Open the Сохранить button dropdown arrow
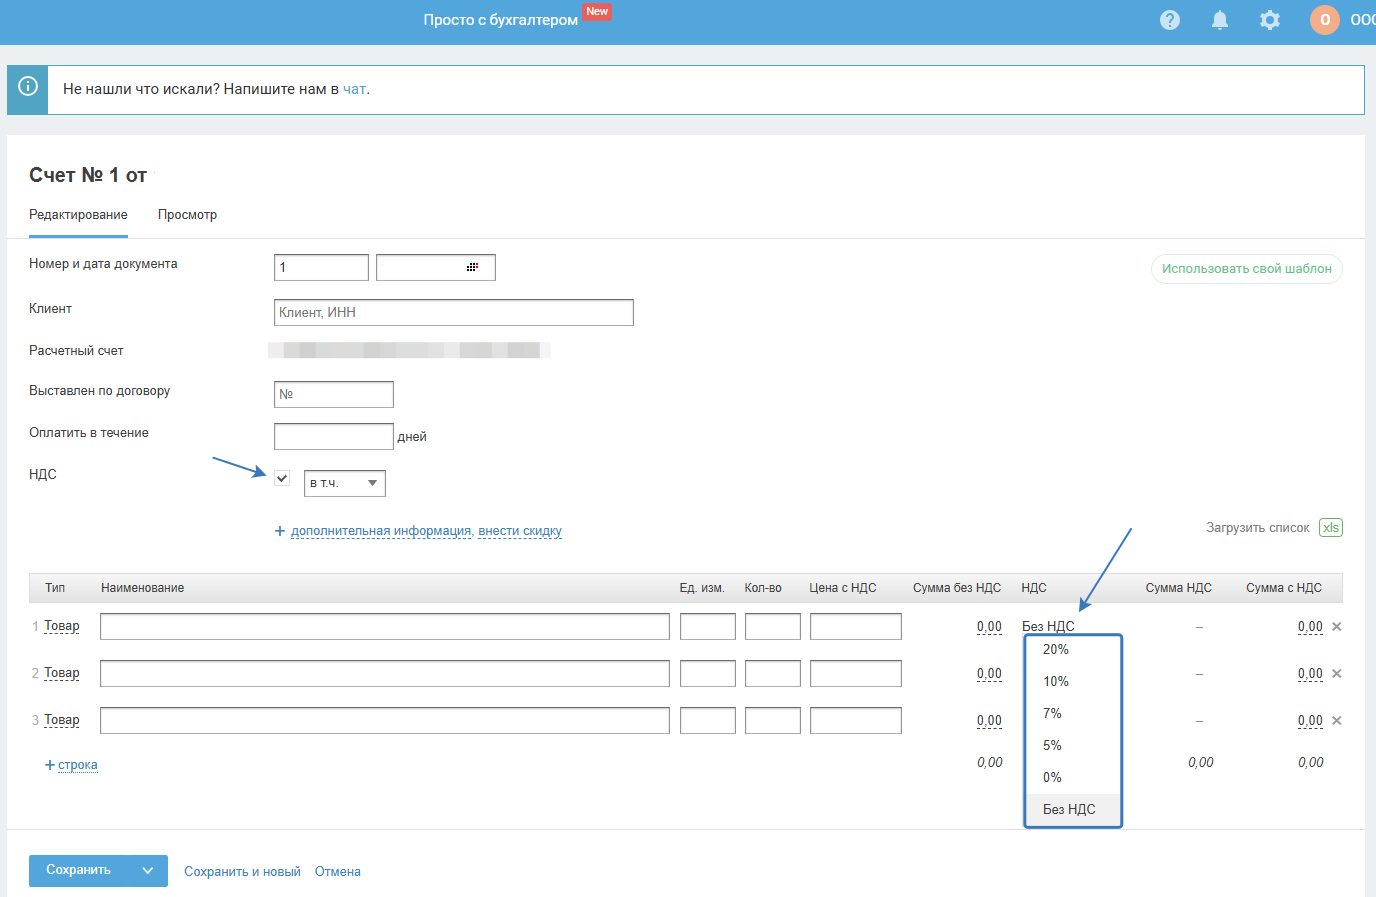The height and width of the screenshot is (897, 1376). [x=148, y=871]
